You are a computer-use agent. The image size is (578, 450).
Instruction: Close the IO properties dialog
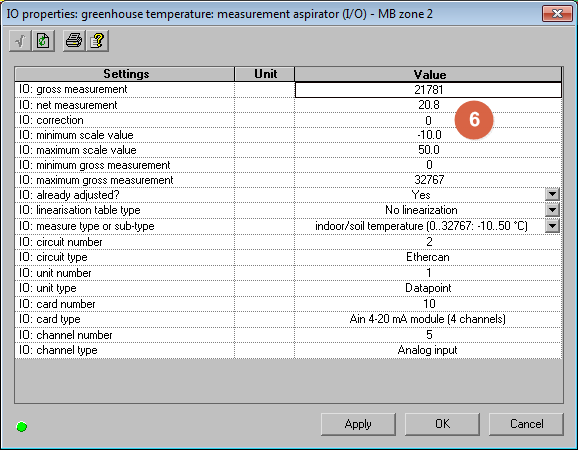(557, 14)
